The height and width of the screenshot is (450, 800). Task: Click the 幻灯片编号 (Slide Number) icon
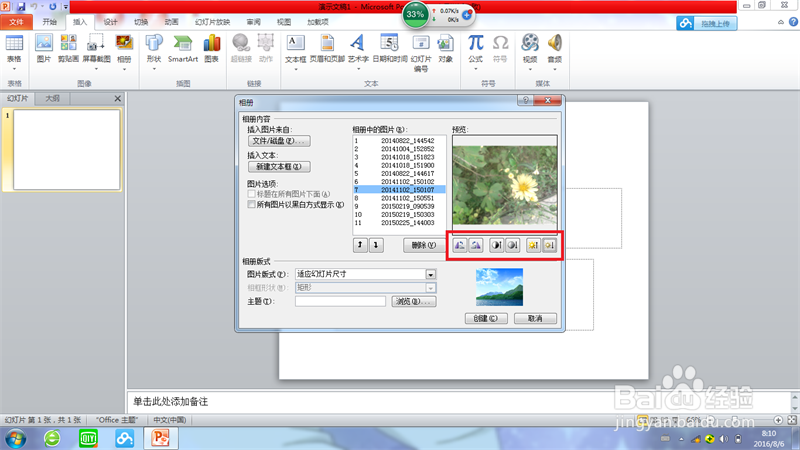tap(421, 53)
